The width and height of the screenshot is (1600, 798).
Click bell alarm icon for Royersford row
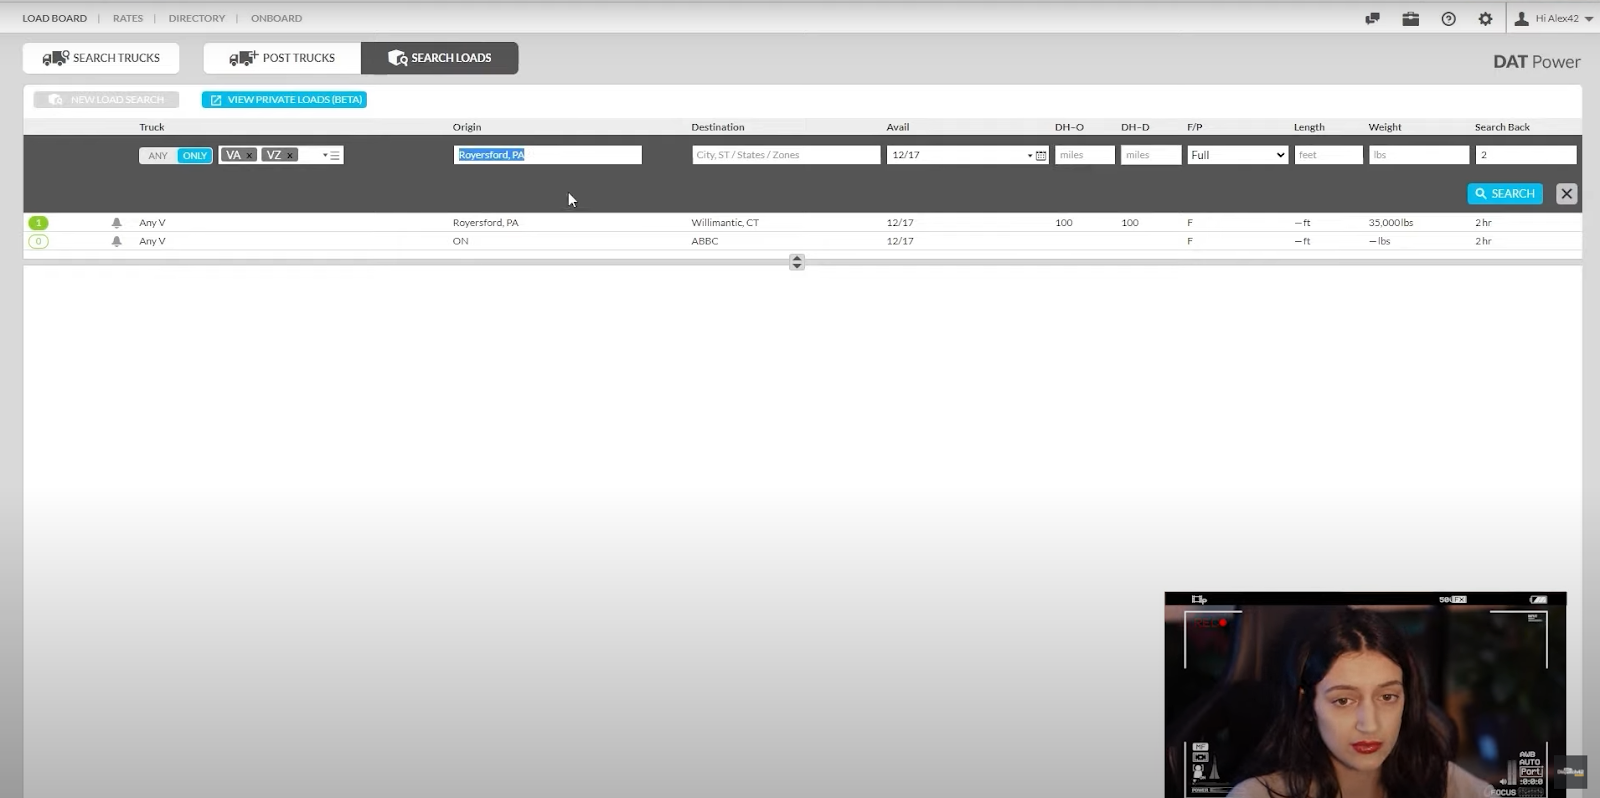pyautogui.click(x=116, y=223)
